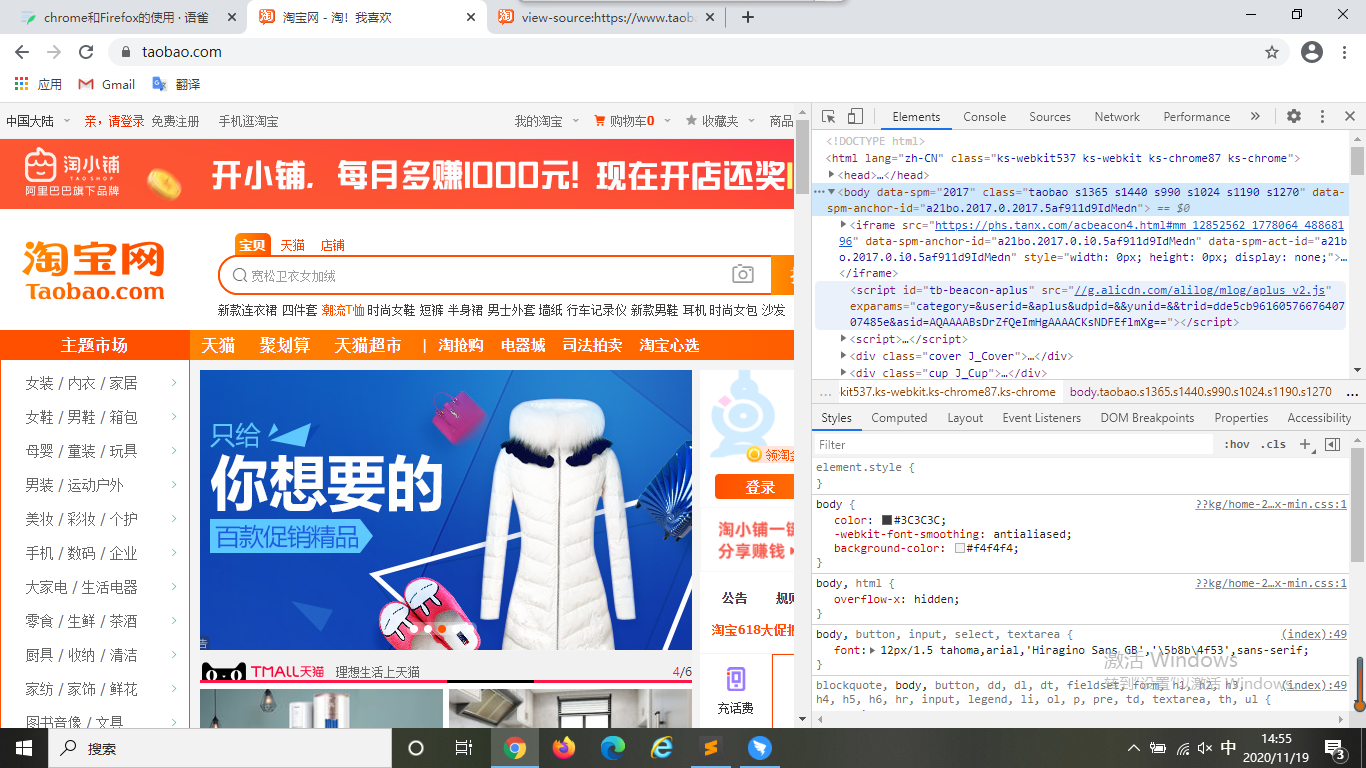Image resolution: width=1366 pixels, height=768 pixels.
Task: Reload the Taobao page
Action: pos(86,52)
